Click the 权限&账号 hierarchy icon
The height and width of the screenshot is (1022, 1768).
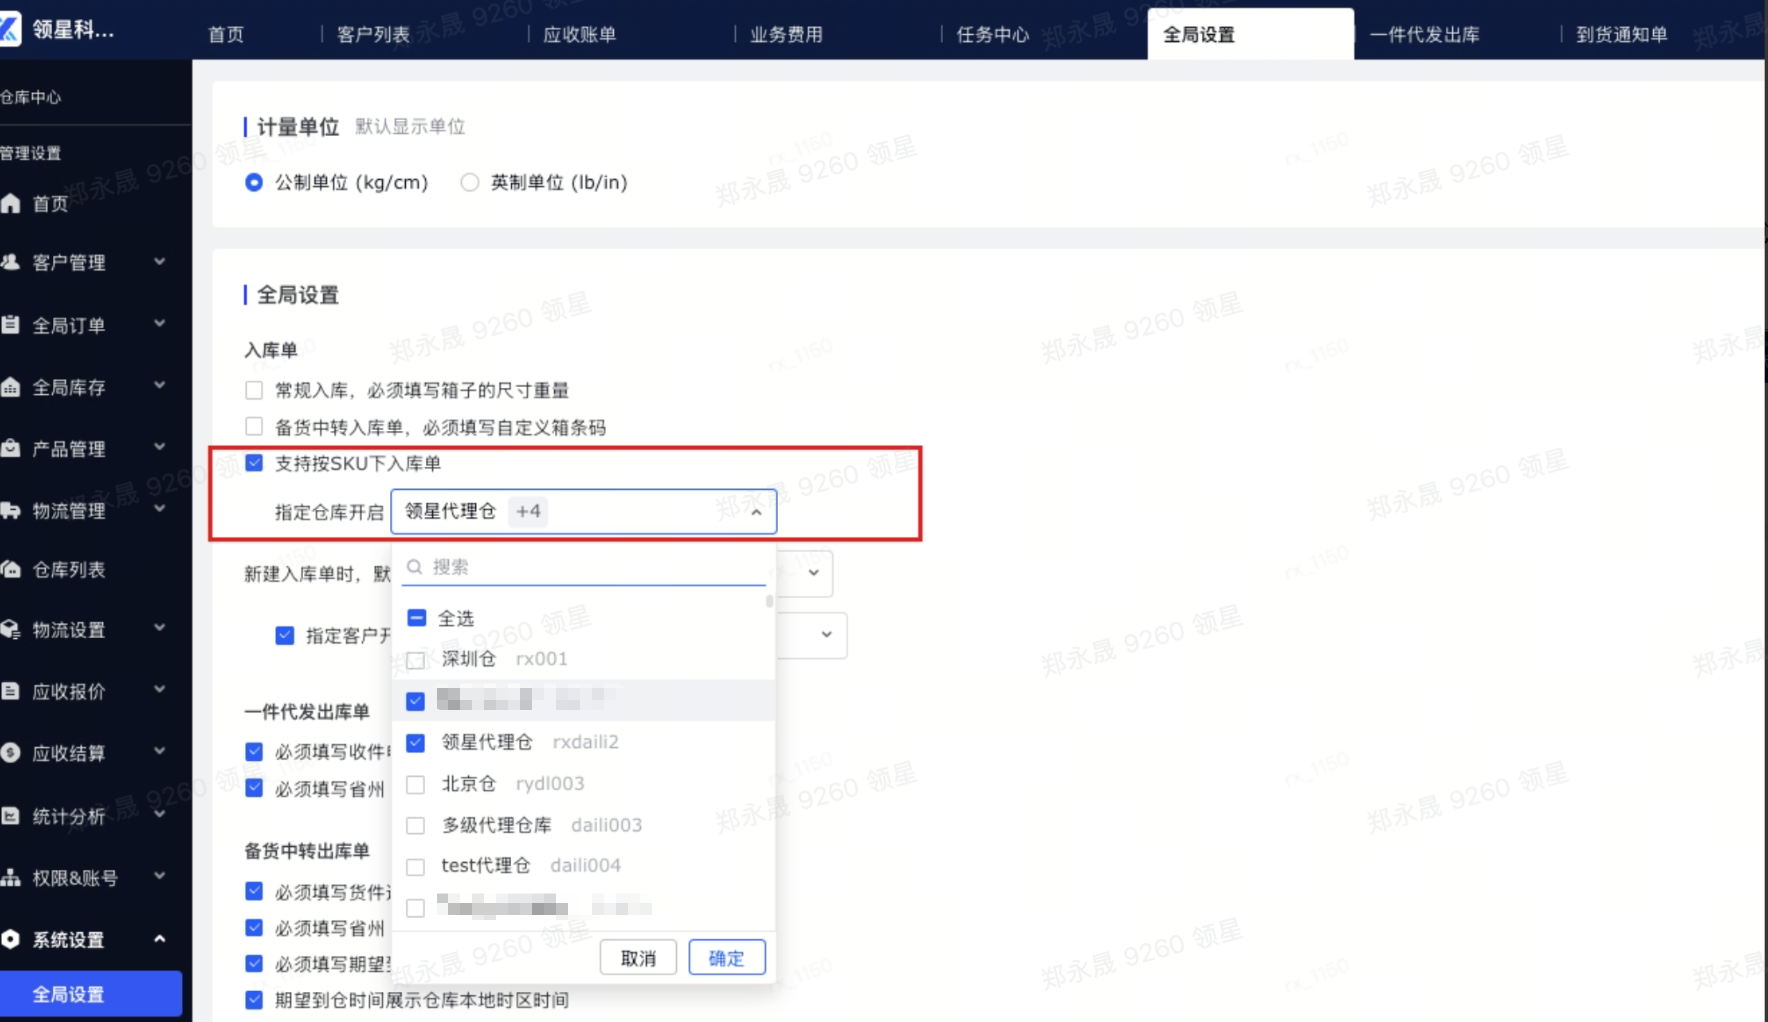(11, 877)
